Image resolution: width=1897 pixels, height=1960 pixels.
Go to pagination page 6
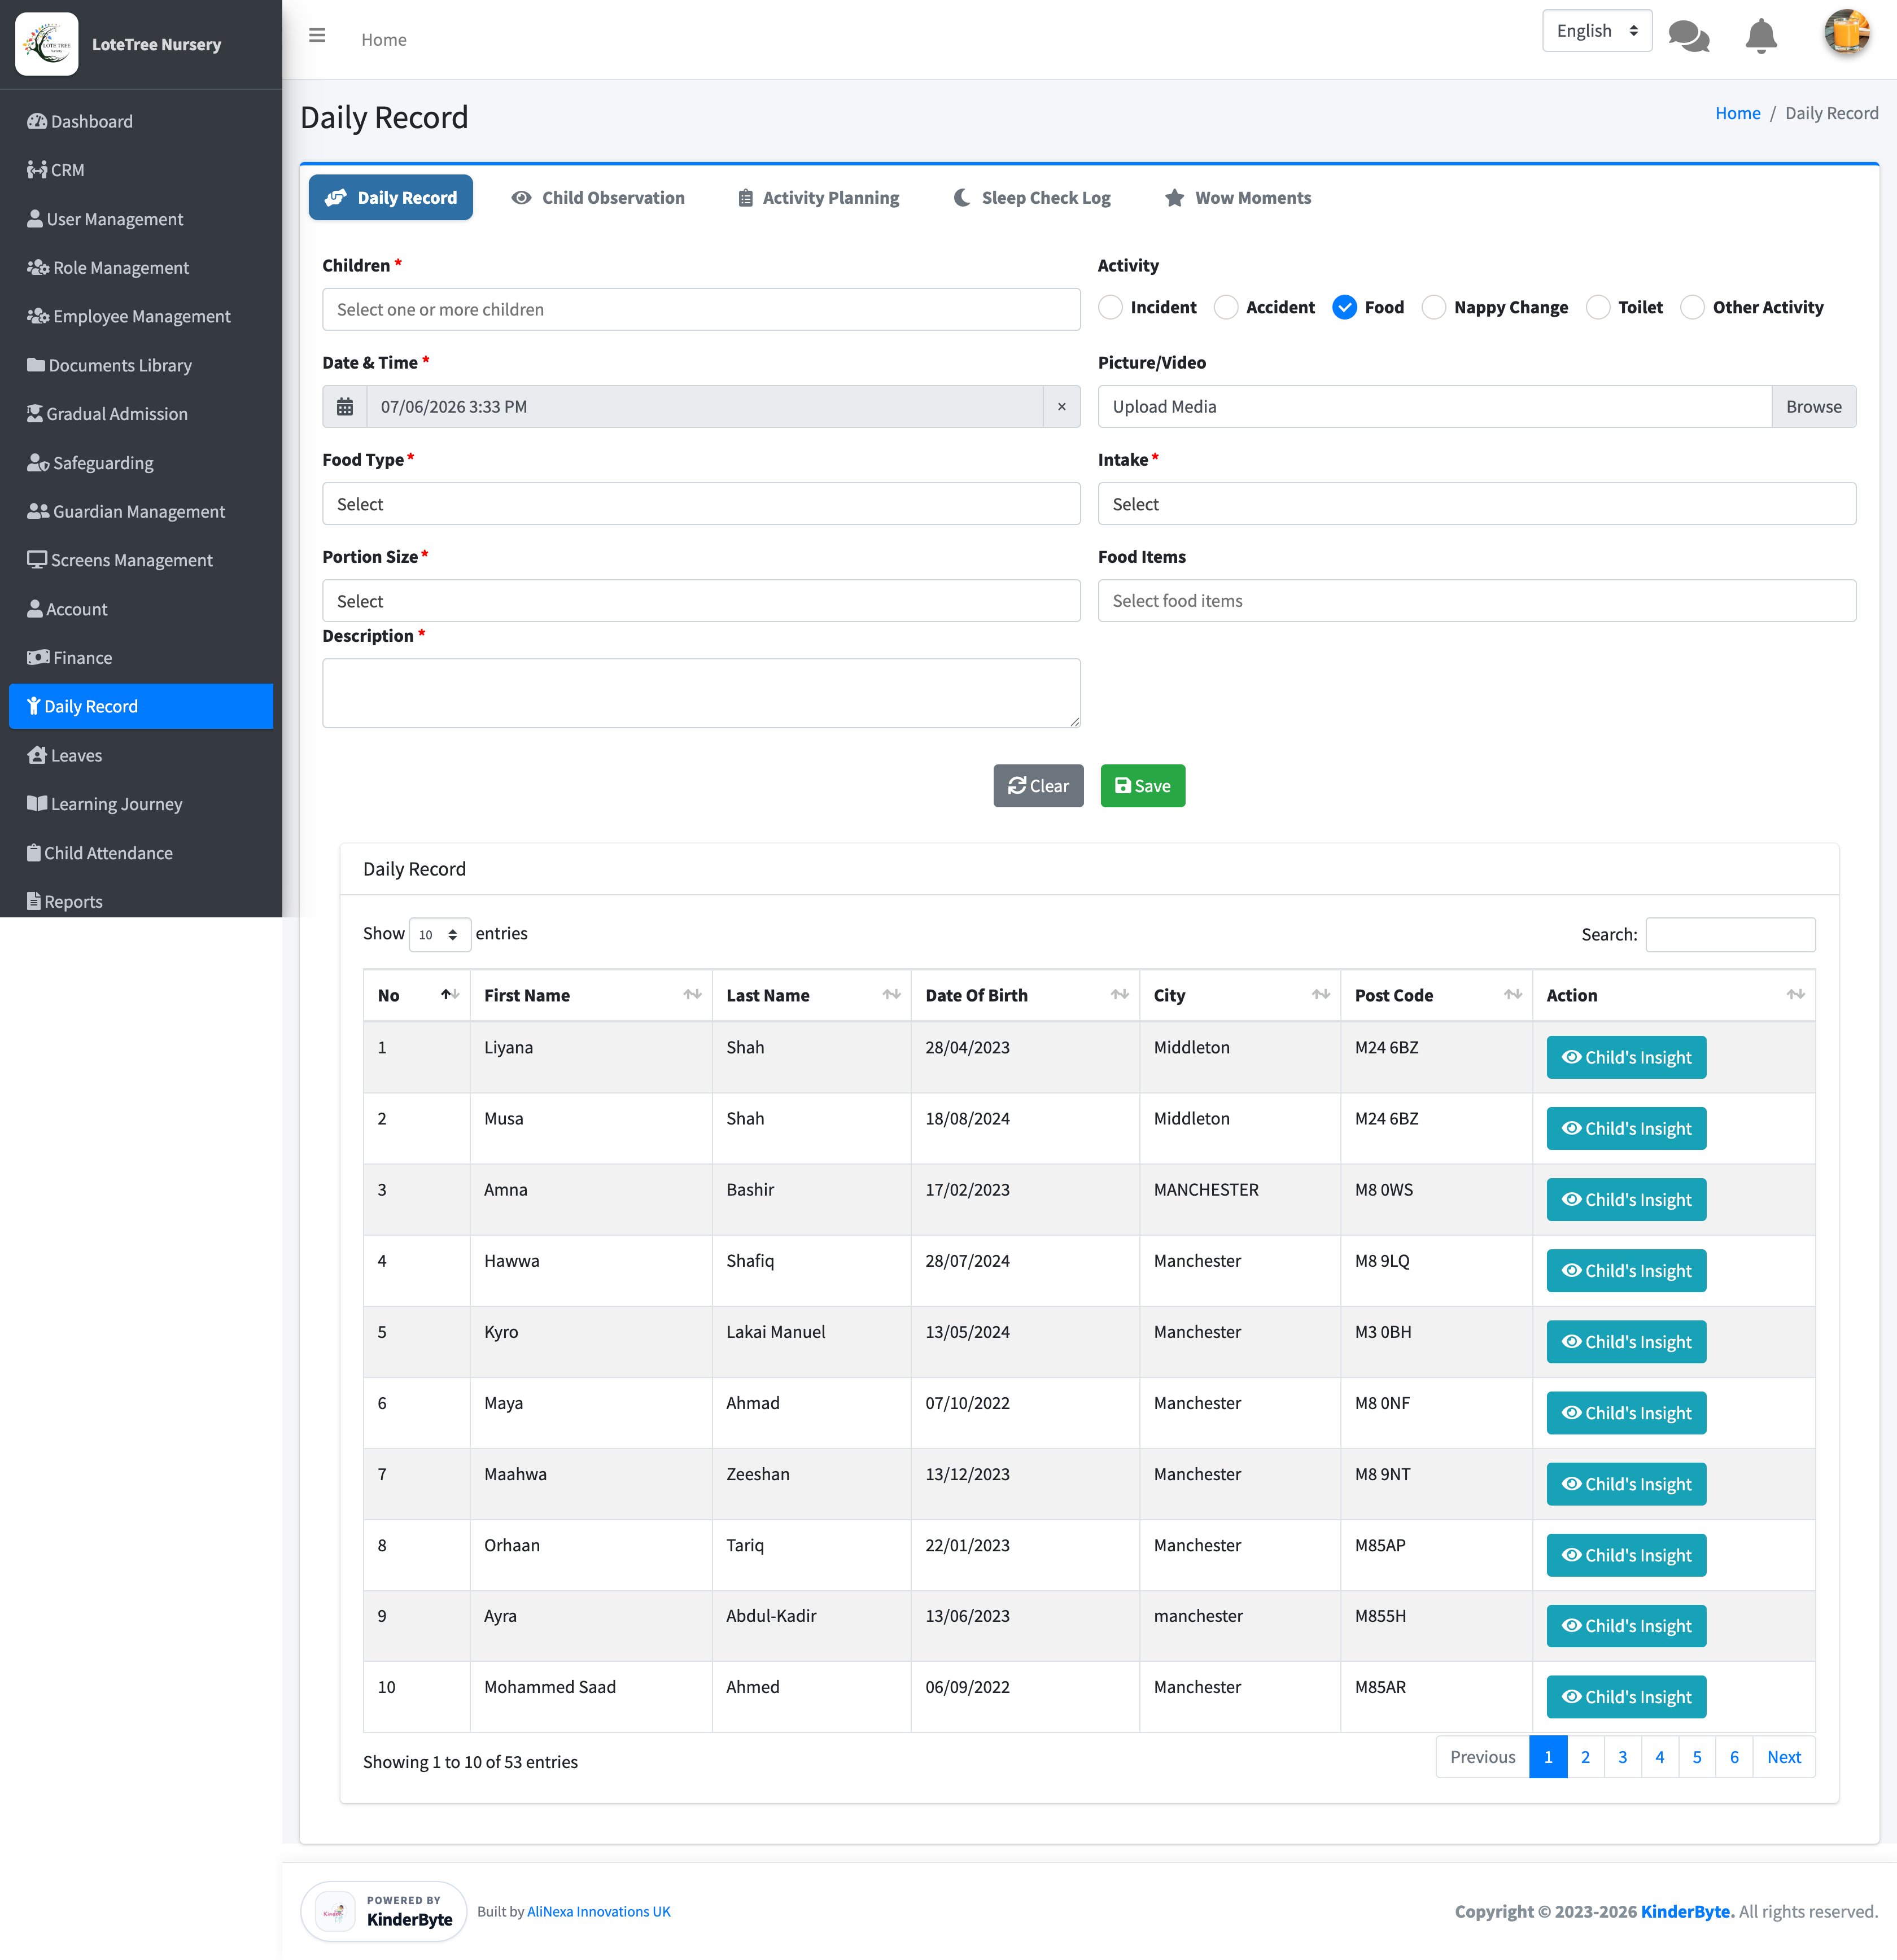point(1734,1757)
